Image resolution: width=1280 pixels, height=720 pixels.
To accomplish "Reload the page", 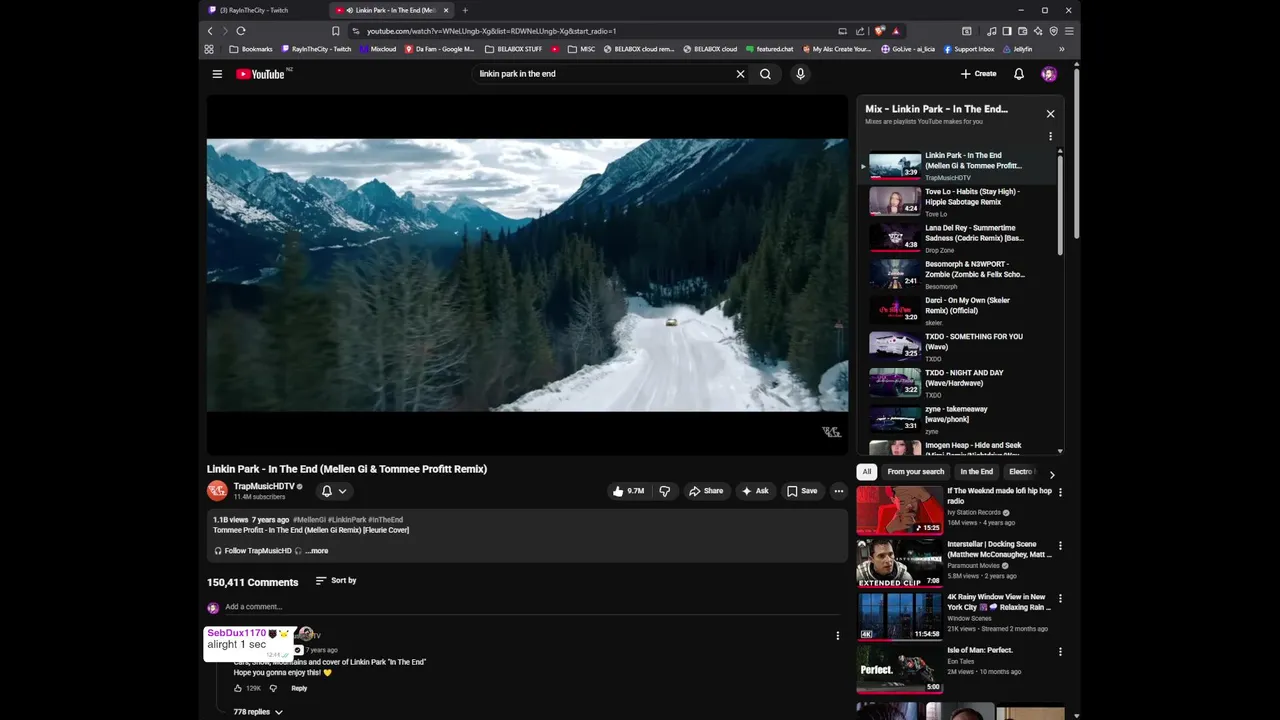I will pyautogui.click(x=241, y=31).
